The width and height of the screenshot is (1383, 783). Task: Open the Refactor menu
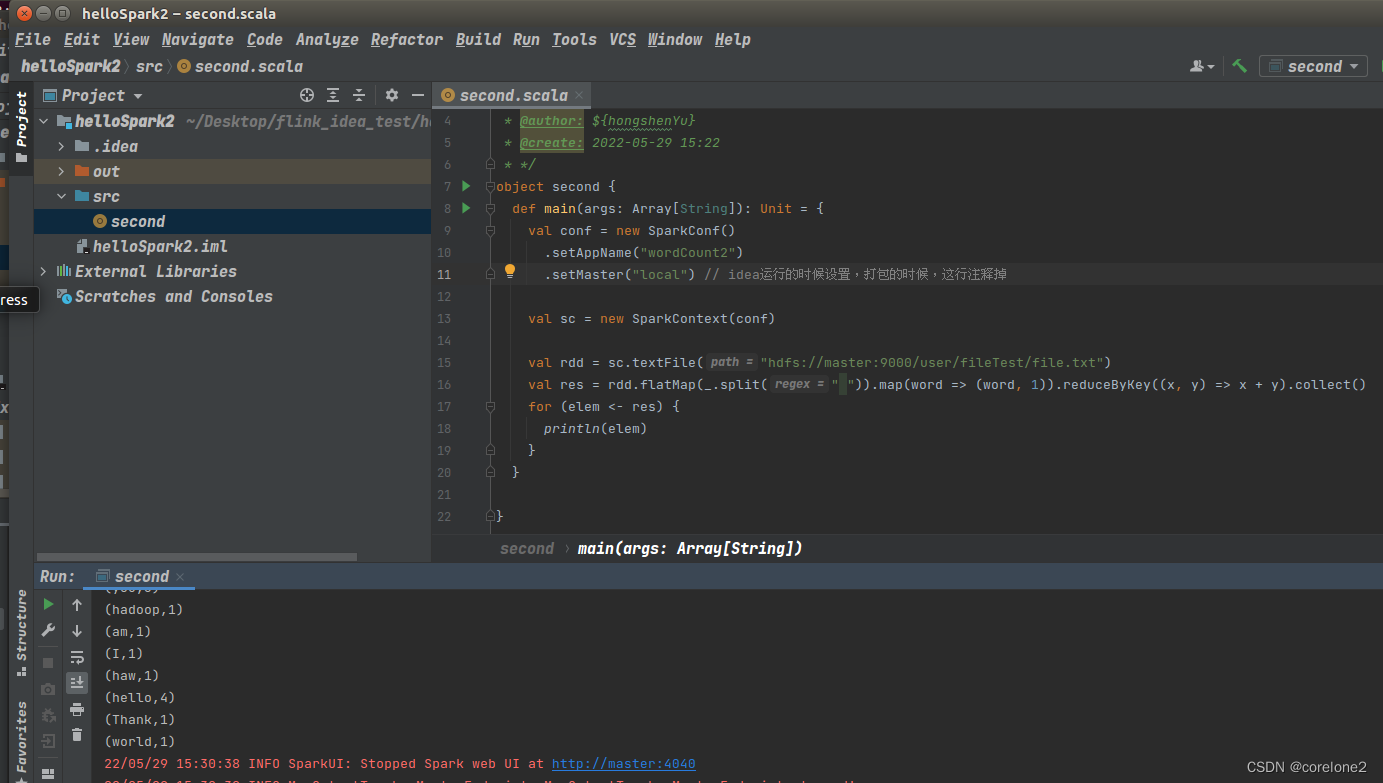point(407,39)
